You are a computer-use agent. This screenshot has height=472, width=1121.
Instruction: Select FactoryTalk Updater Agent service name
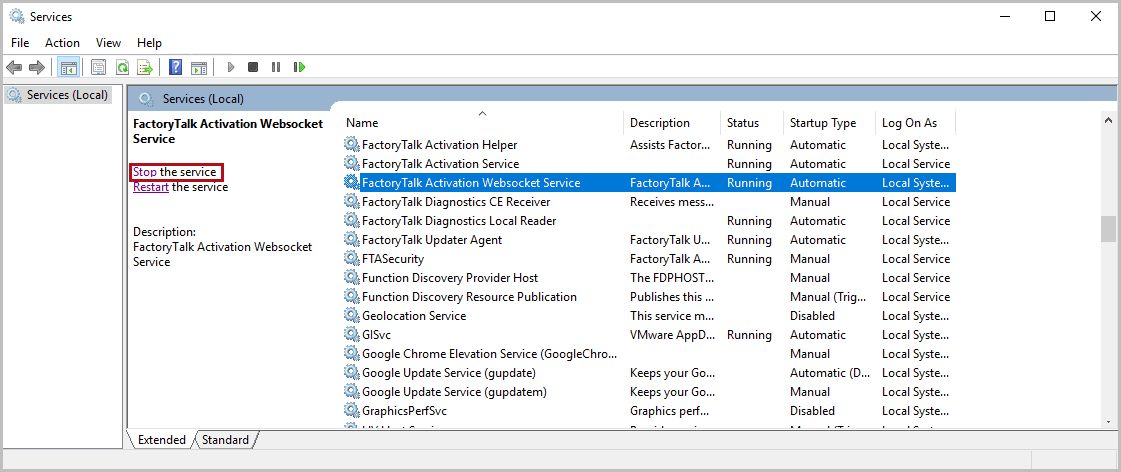pyautogui.click(x=432, y=240)
